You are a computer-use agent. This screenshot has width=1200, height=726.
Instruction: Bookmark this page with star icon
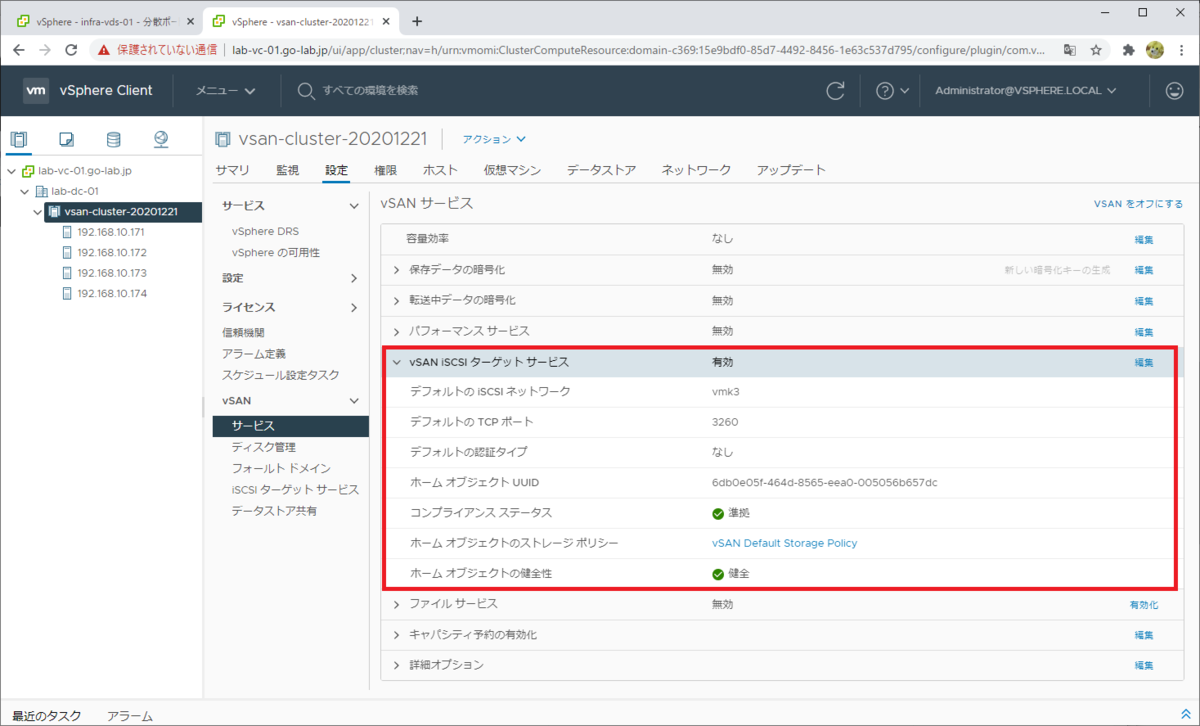tap(1096, 49)
